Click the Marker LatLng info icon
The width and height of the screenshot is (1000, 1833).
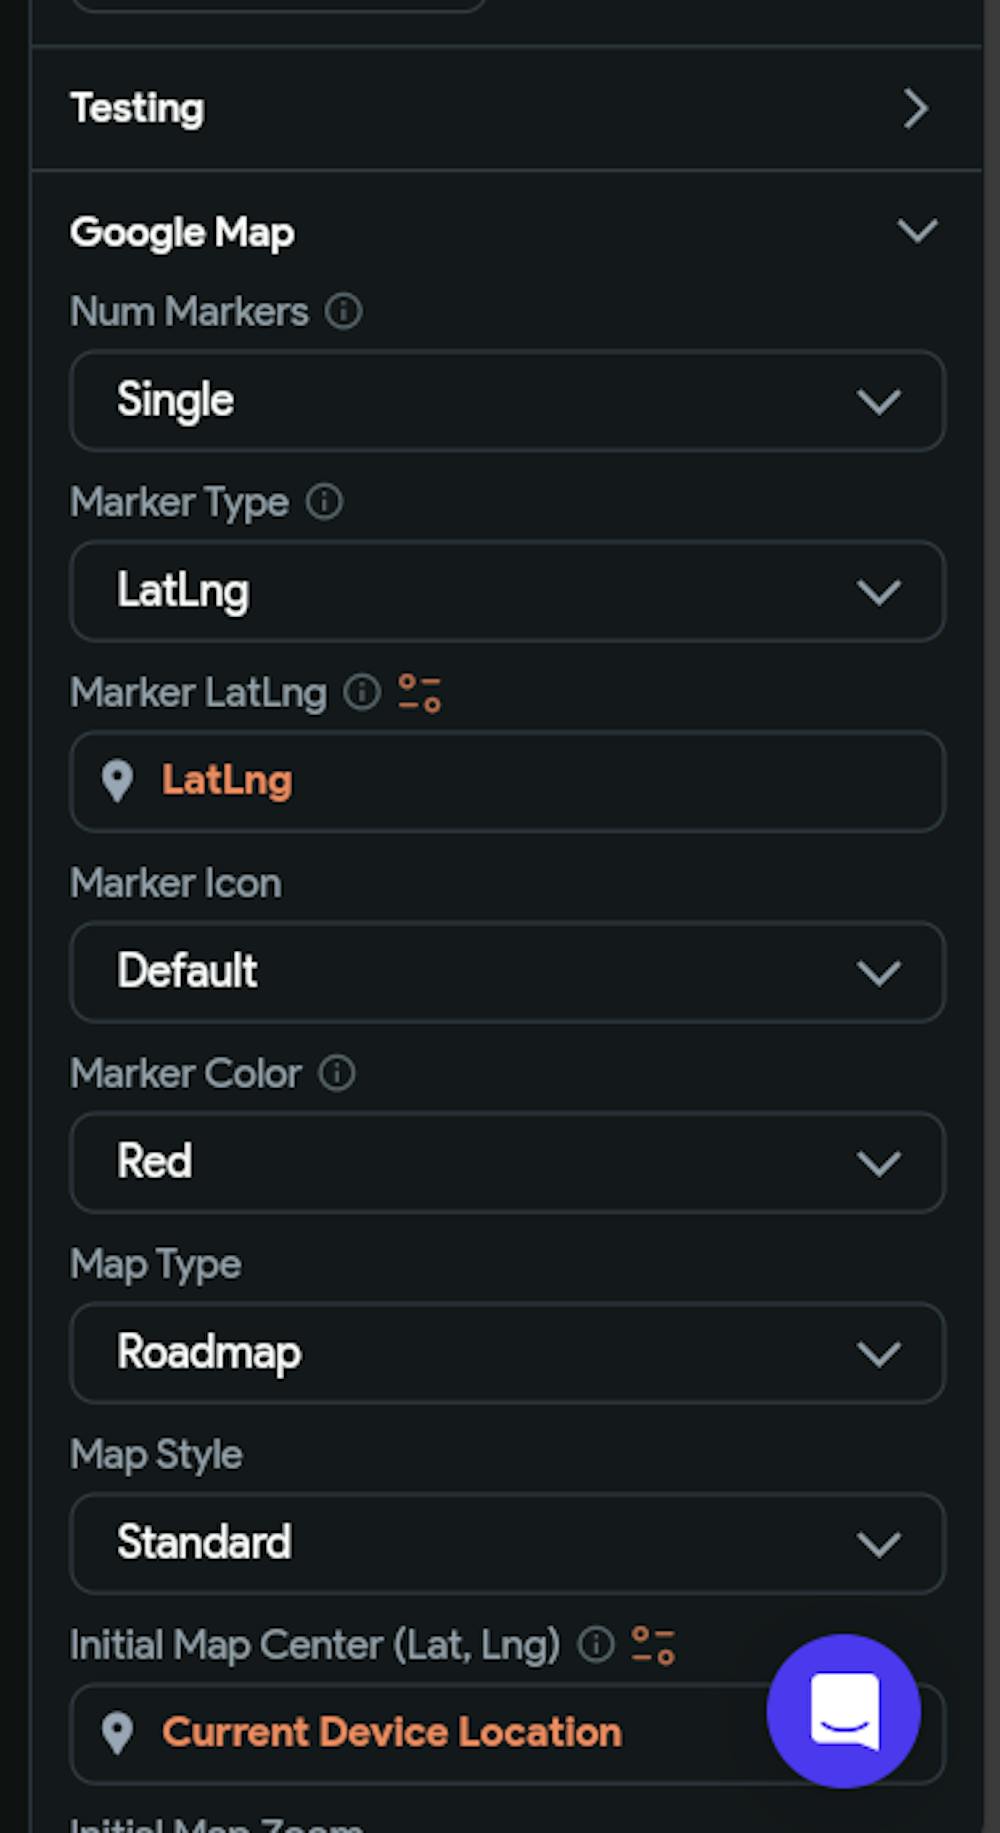point(362,691)
